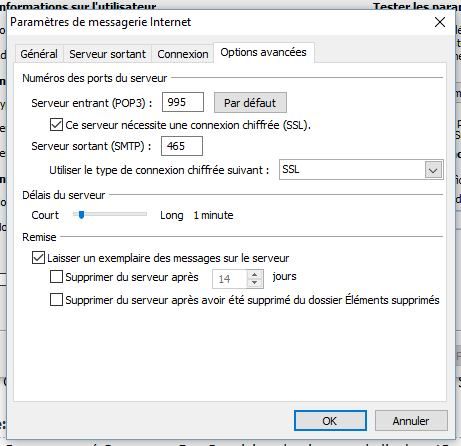Uncheck the SSL encrypted connection checkbox
The height and width of the screenshot is (446, 461).
tap(56, 125)
